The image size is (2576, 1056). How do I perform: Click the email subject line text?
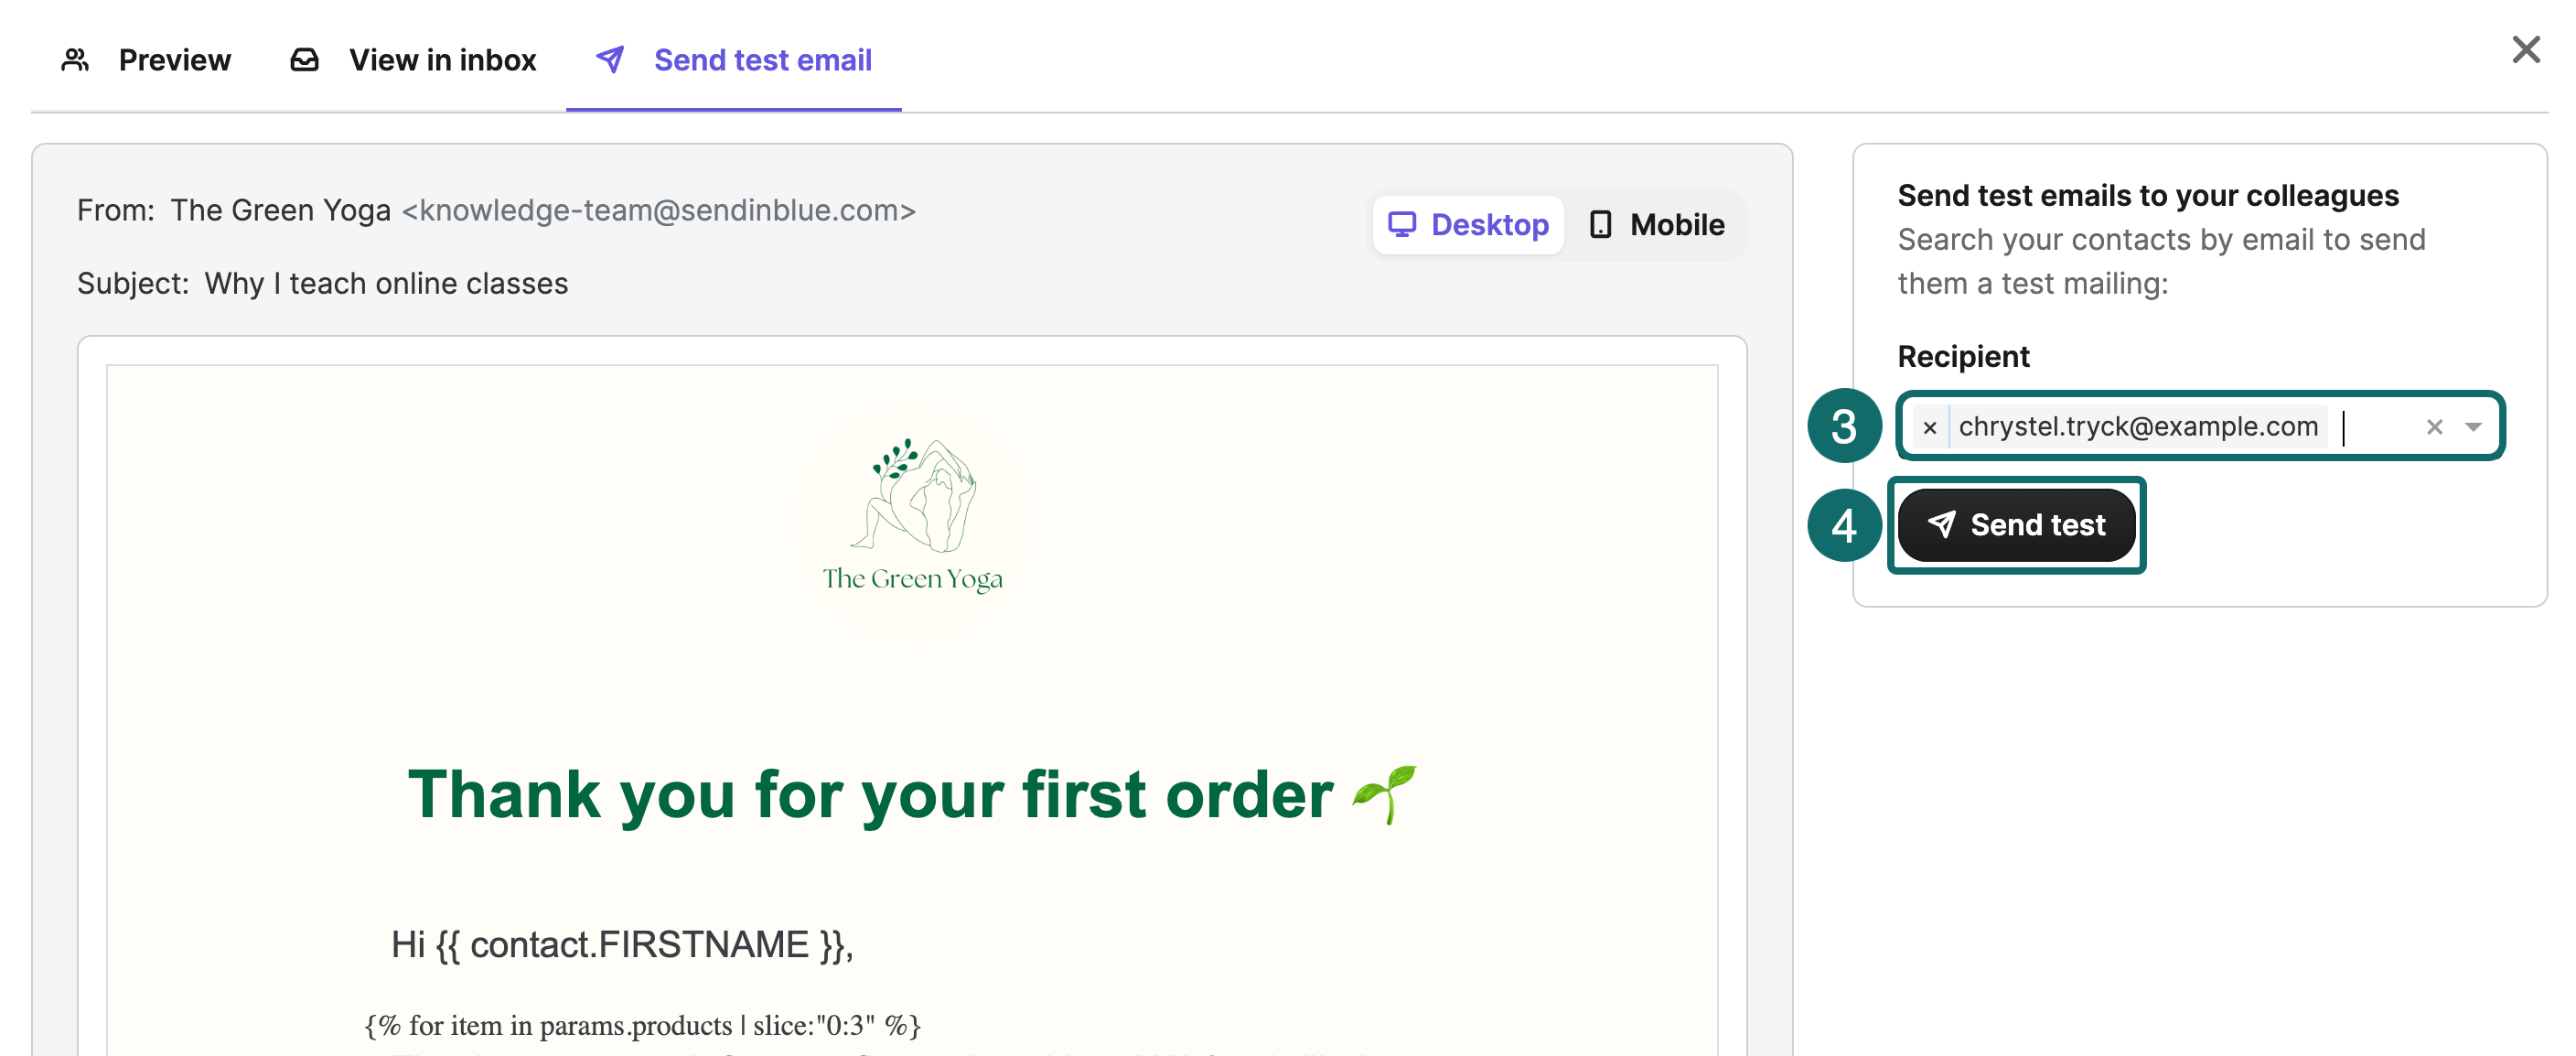tap(386, 283)
